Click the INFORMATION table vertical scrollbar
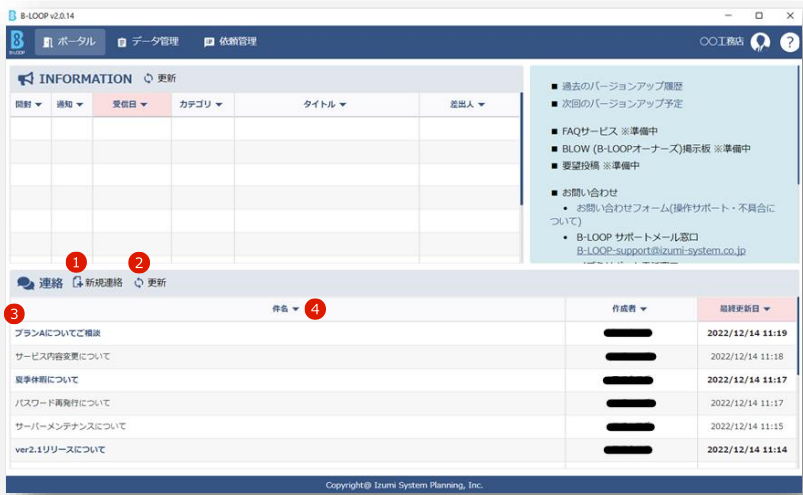 click(520, 150)
